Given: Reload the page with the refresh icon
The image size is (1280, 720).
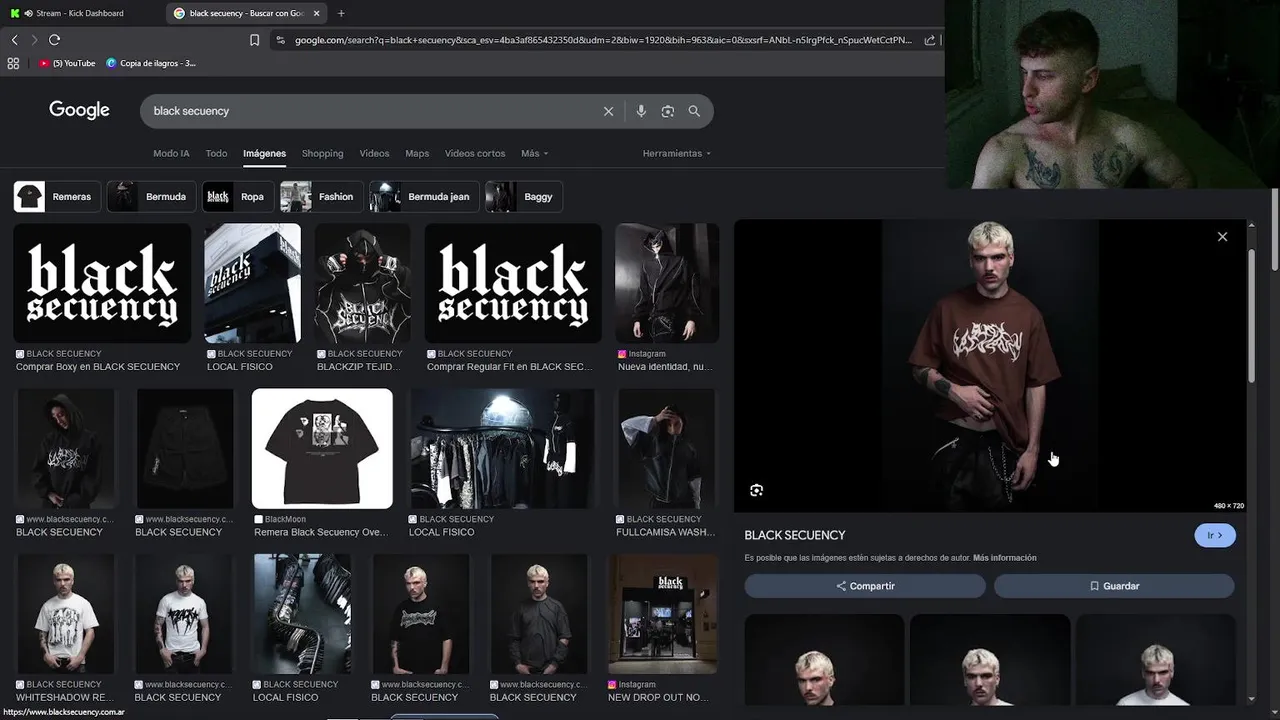Looking at the screenshot, I should tap(54, 40).
